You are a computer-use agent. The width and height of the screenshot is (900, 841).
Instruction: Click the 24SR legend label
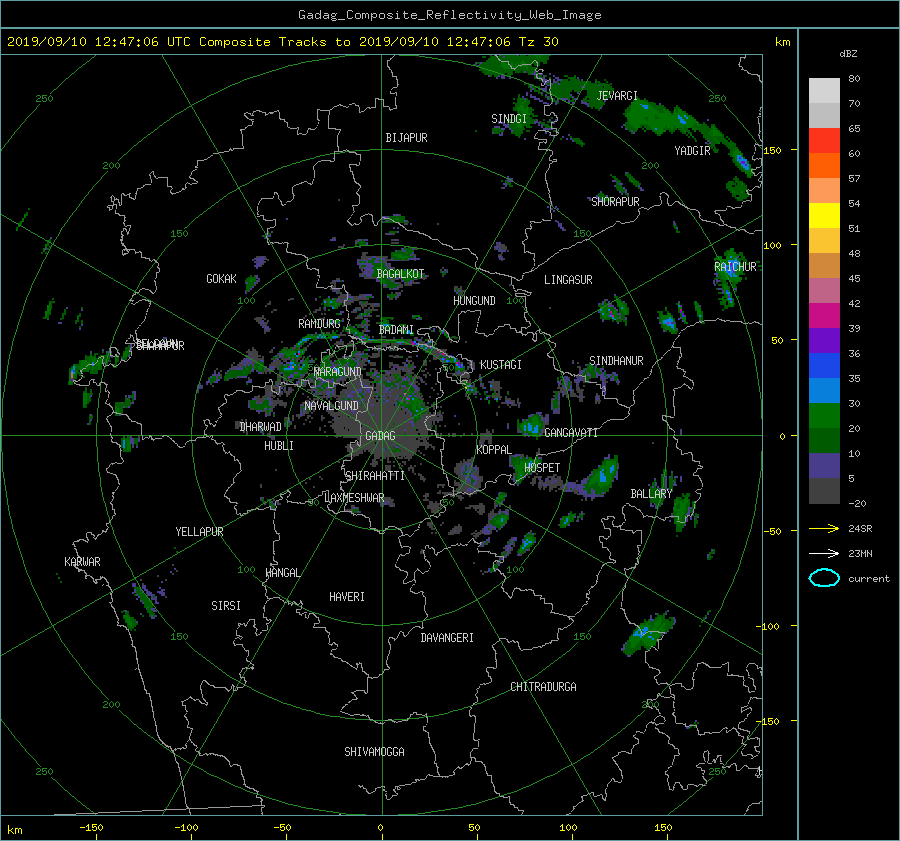(x=860, y=529)
